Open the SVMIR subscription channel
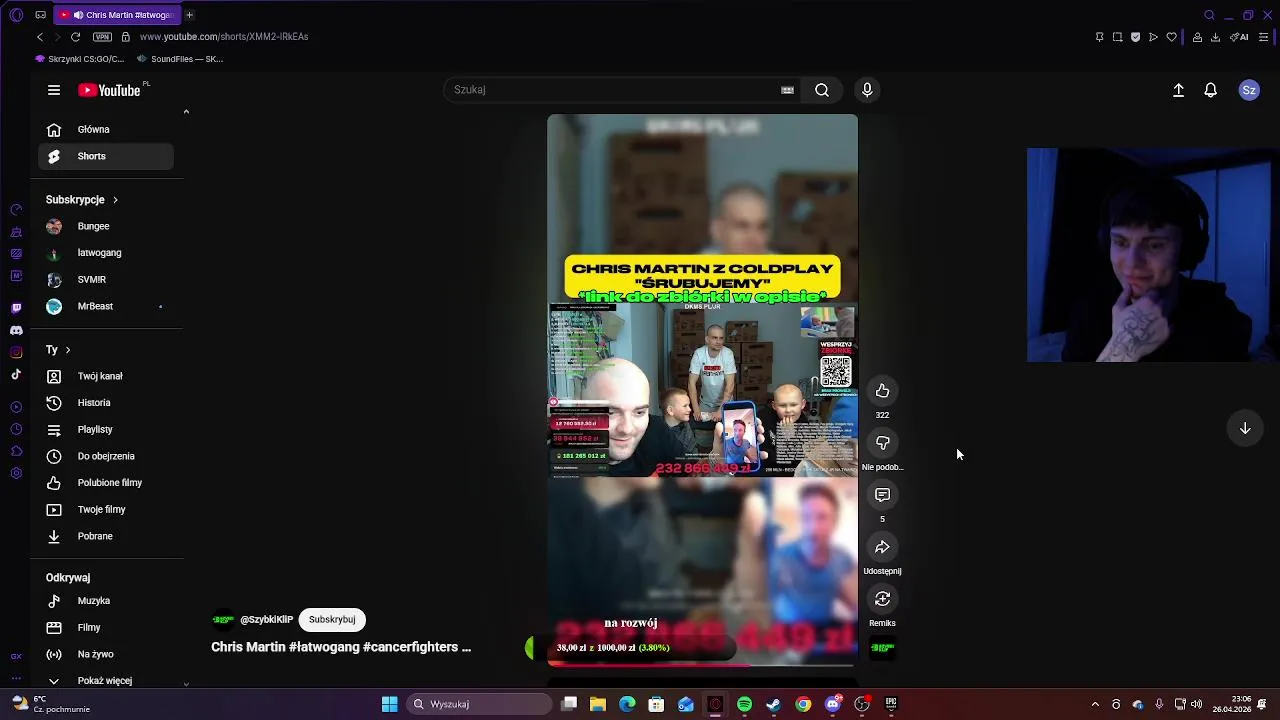The width and height of the screenshot is (1280, 720). (106, 280)
